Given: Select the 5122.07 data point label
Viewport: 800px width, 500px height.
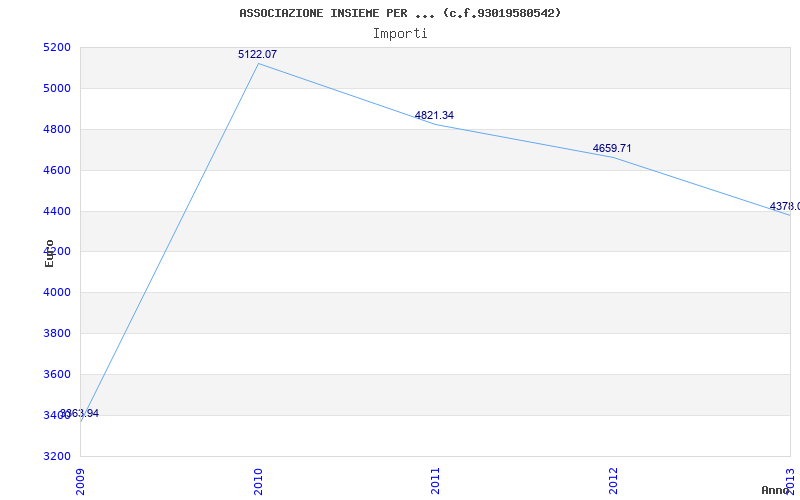Looking at the screenshot, I should pos(257,54).
